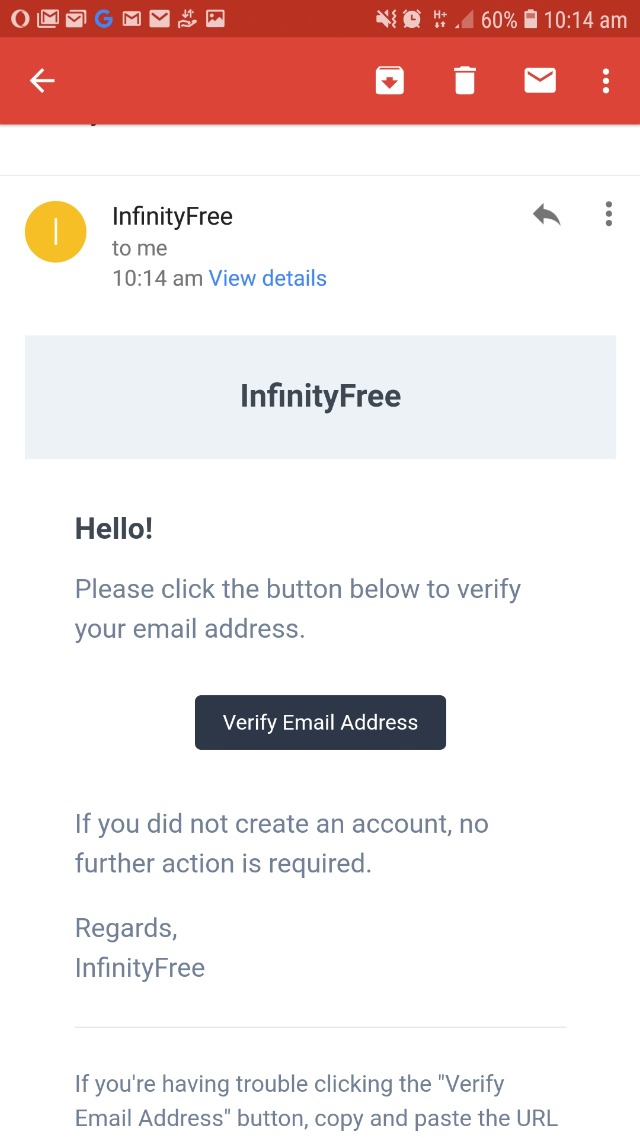The image size is (640, 1138).
Task: Tap the yellow InfinityFree sender avatar
Action: tap(56, 232)
